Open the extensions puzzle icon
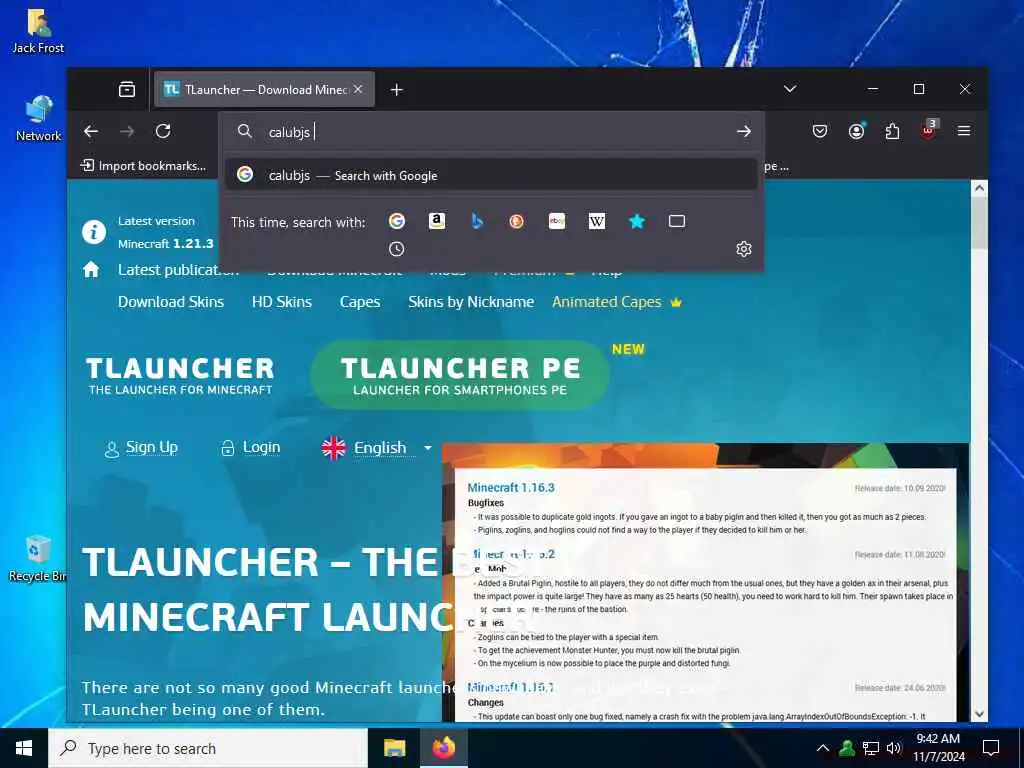Image resolution: width=1024 pixels, height=768 pixels. [x=892, y=131]
